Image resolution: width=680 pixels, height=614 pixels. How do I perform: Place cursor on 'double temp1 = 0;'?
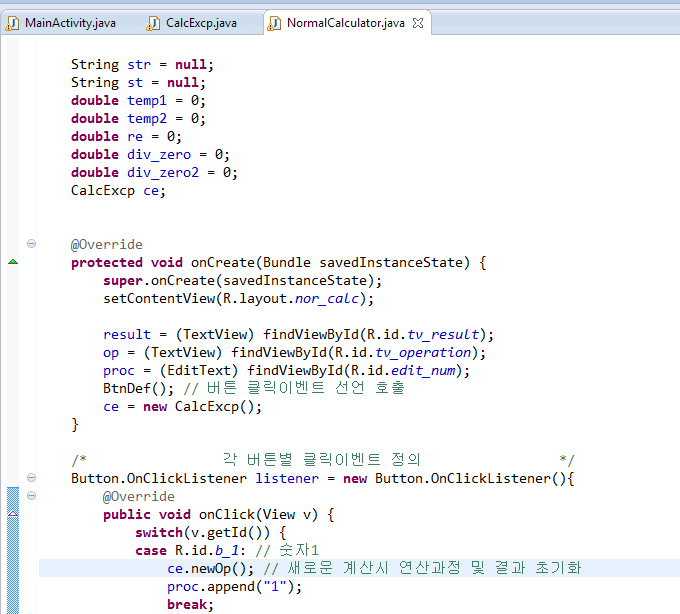138,101
